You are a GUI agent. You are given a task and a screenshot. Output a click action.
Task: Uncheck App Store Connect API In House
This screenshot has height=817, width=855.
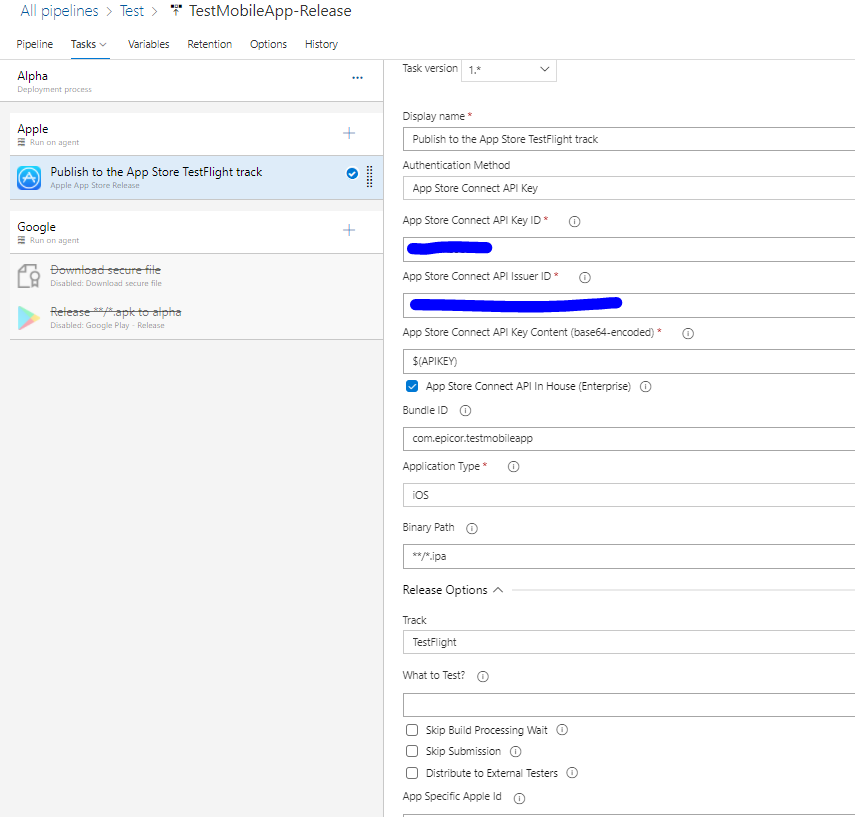click(412, 386)
